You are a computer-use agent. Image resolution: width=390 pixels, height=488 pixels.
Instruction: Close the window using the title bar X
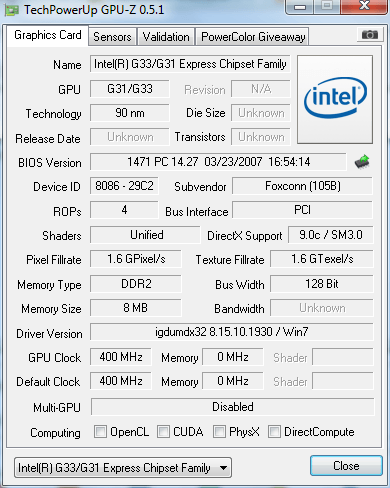click(x=364, y=6)
